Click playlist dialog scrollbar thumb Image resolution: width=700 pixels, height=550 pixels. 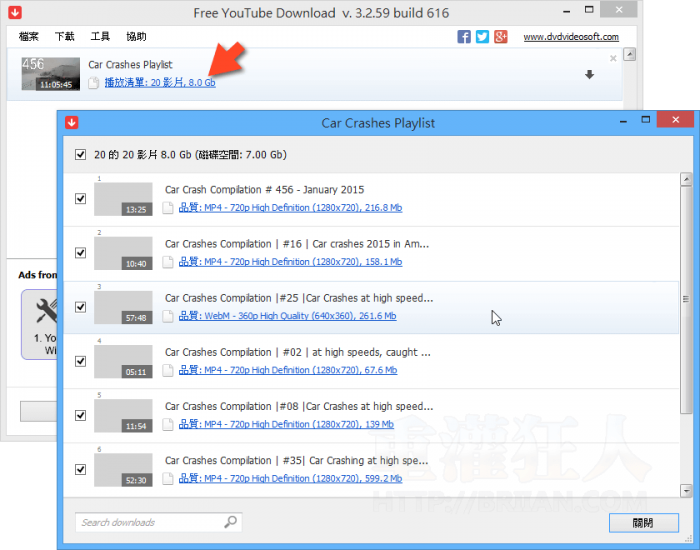click(x=686, y=300)
